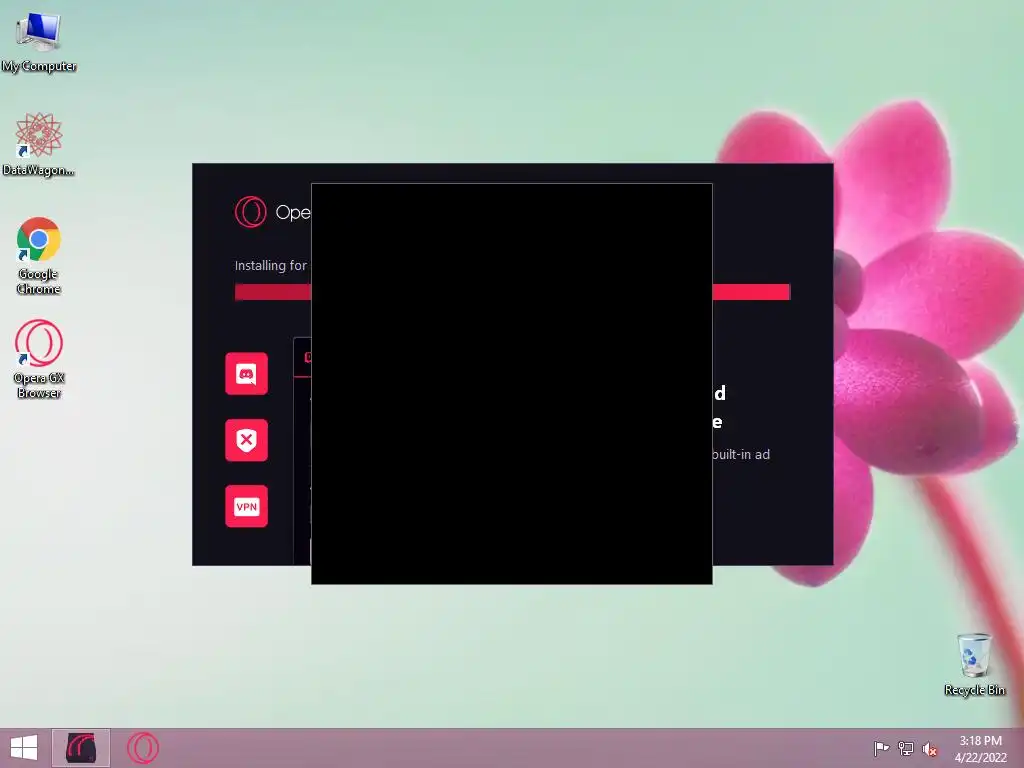Click the ad blocker shield icon
1024x768 pixels.
pyautogui.click(x=246, y=440)
